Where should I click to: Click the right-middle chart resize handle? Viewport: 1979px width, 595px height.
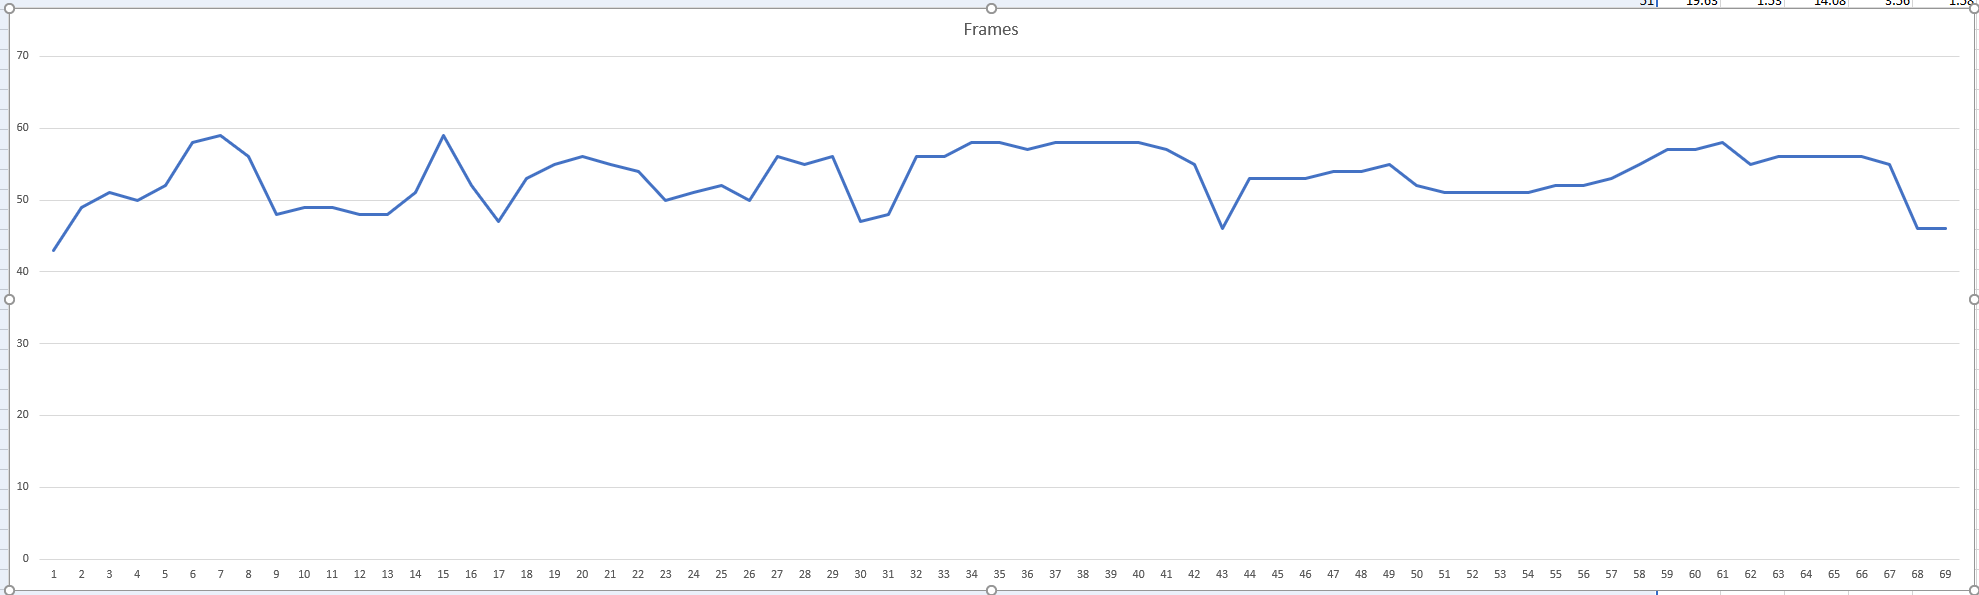1973,299
